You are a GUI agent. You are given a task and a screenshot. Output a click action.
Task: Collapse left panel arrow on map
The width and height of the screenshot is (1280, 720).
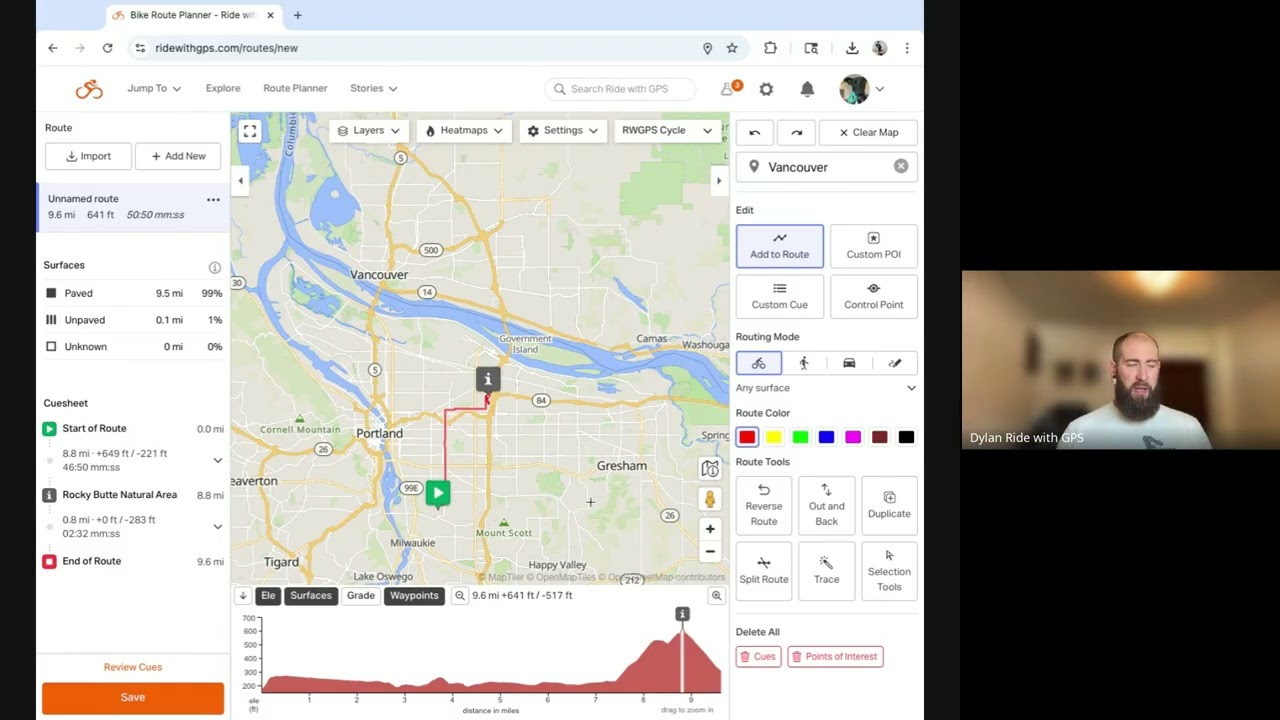[241, 181]
